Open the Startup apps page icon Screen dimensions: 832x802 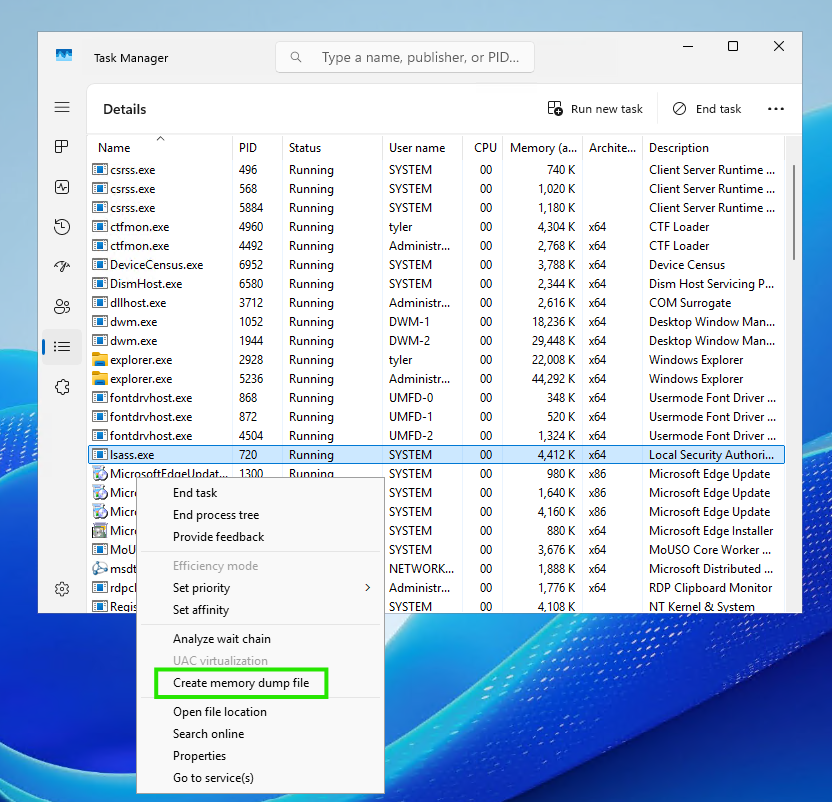[62, 266]
